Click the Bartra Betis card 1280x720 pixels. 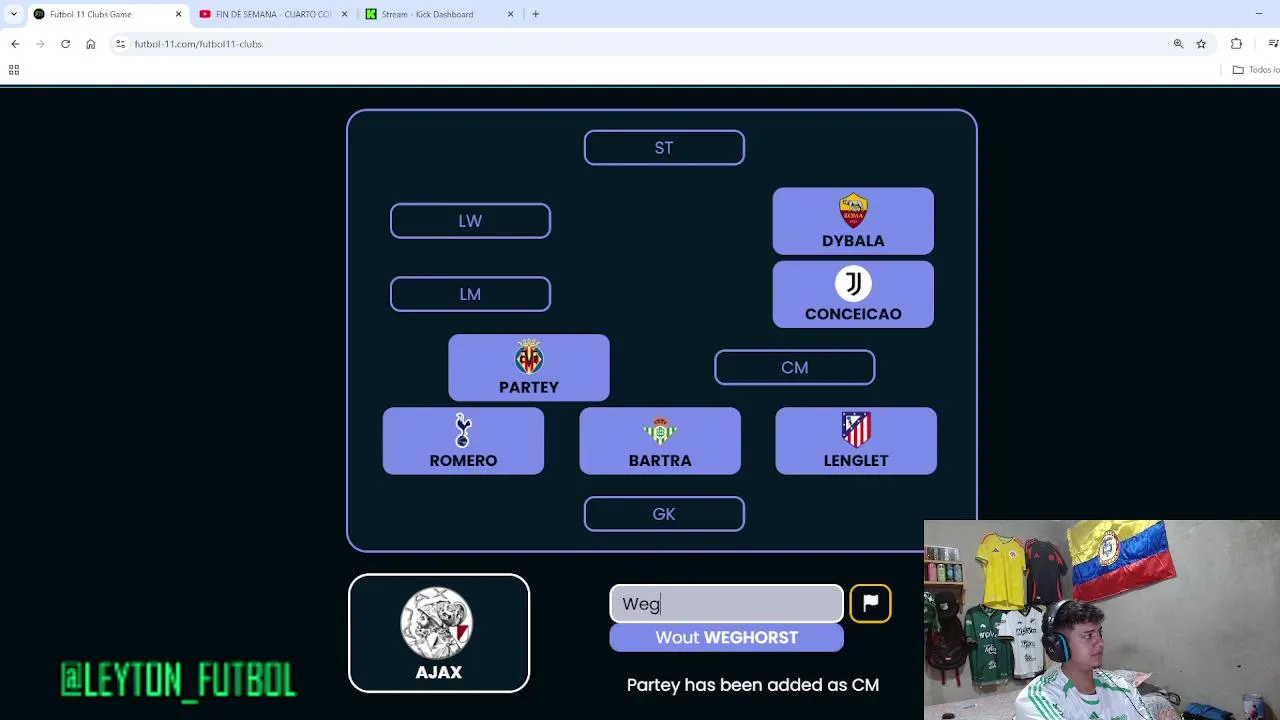(660, 441)
